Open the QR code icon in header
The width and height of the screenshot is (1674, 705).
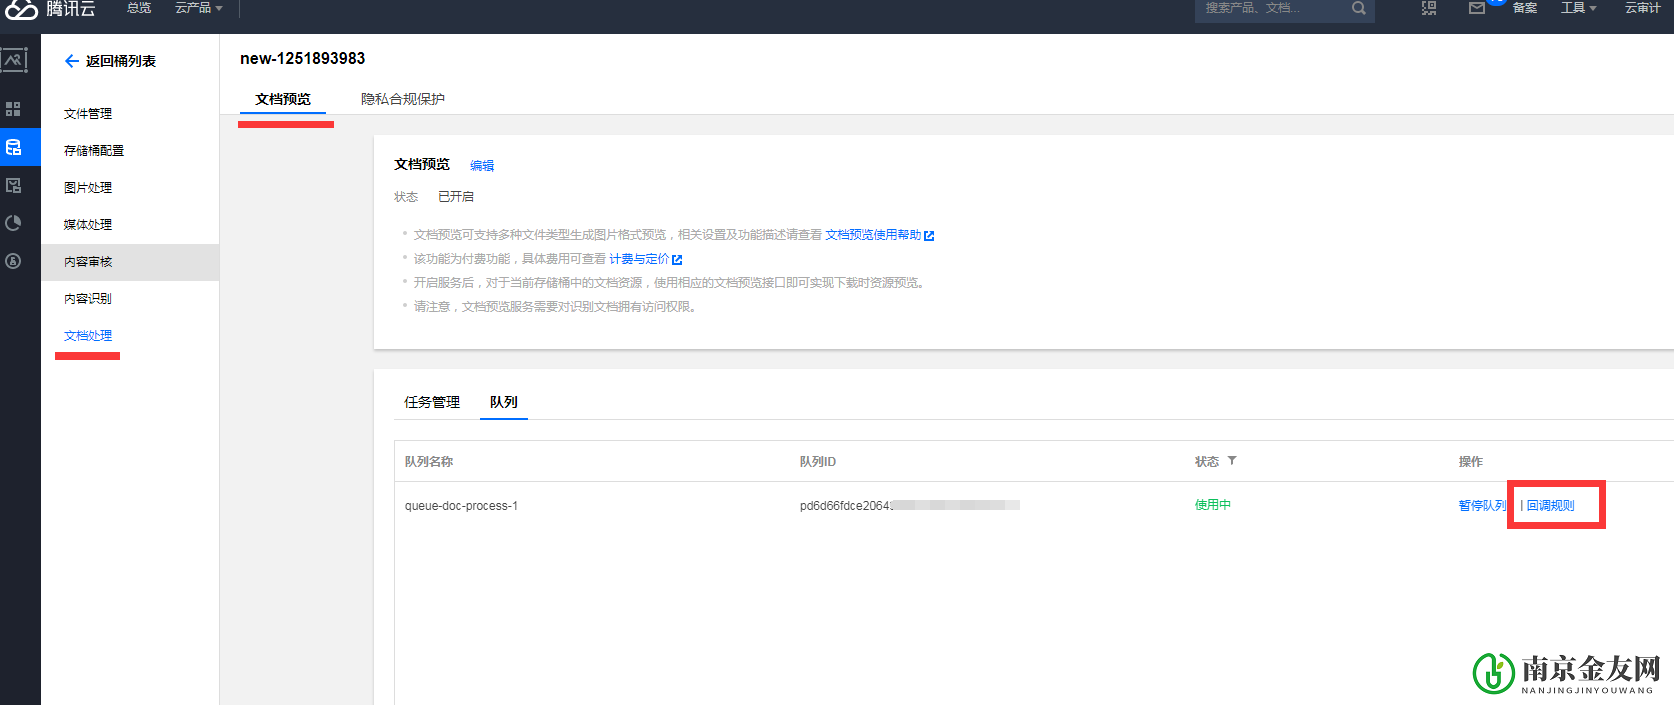click(1429, 9)
